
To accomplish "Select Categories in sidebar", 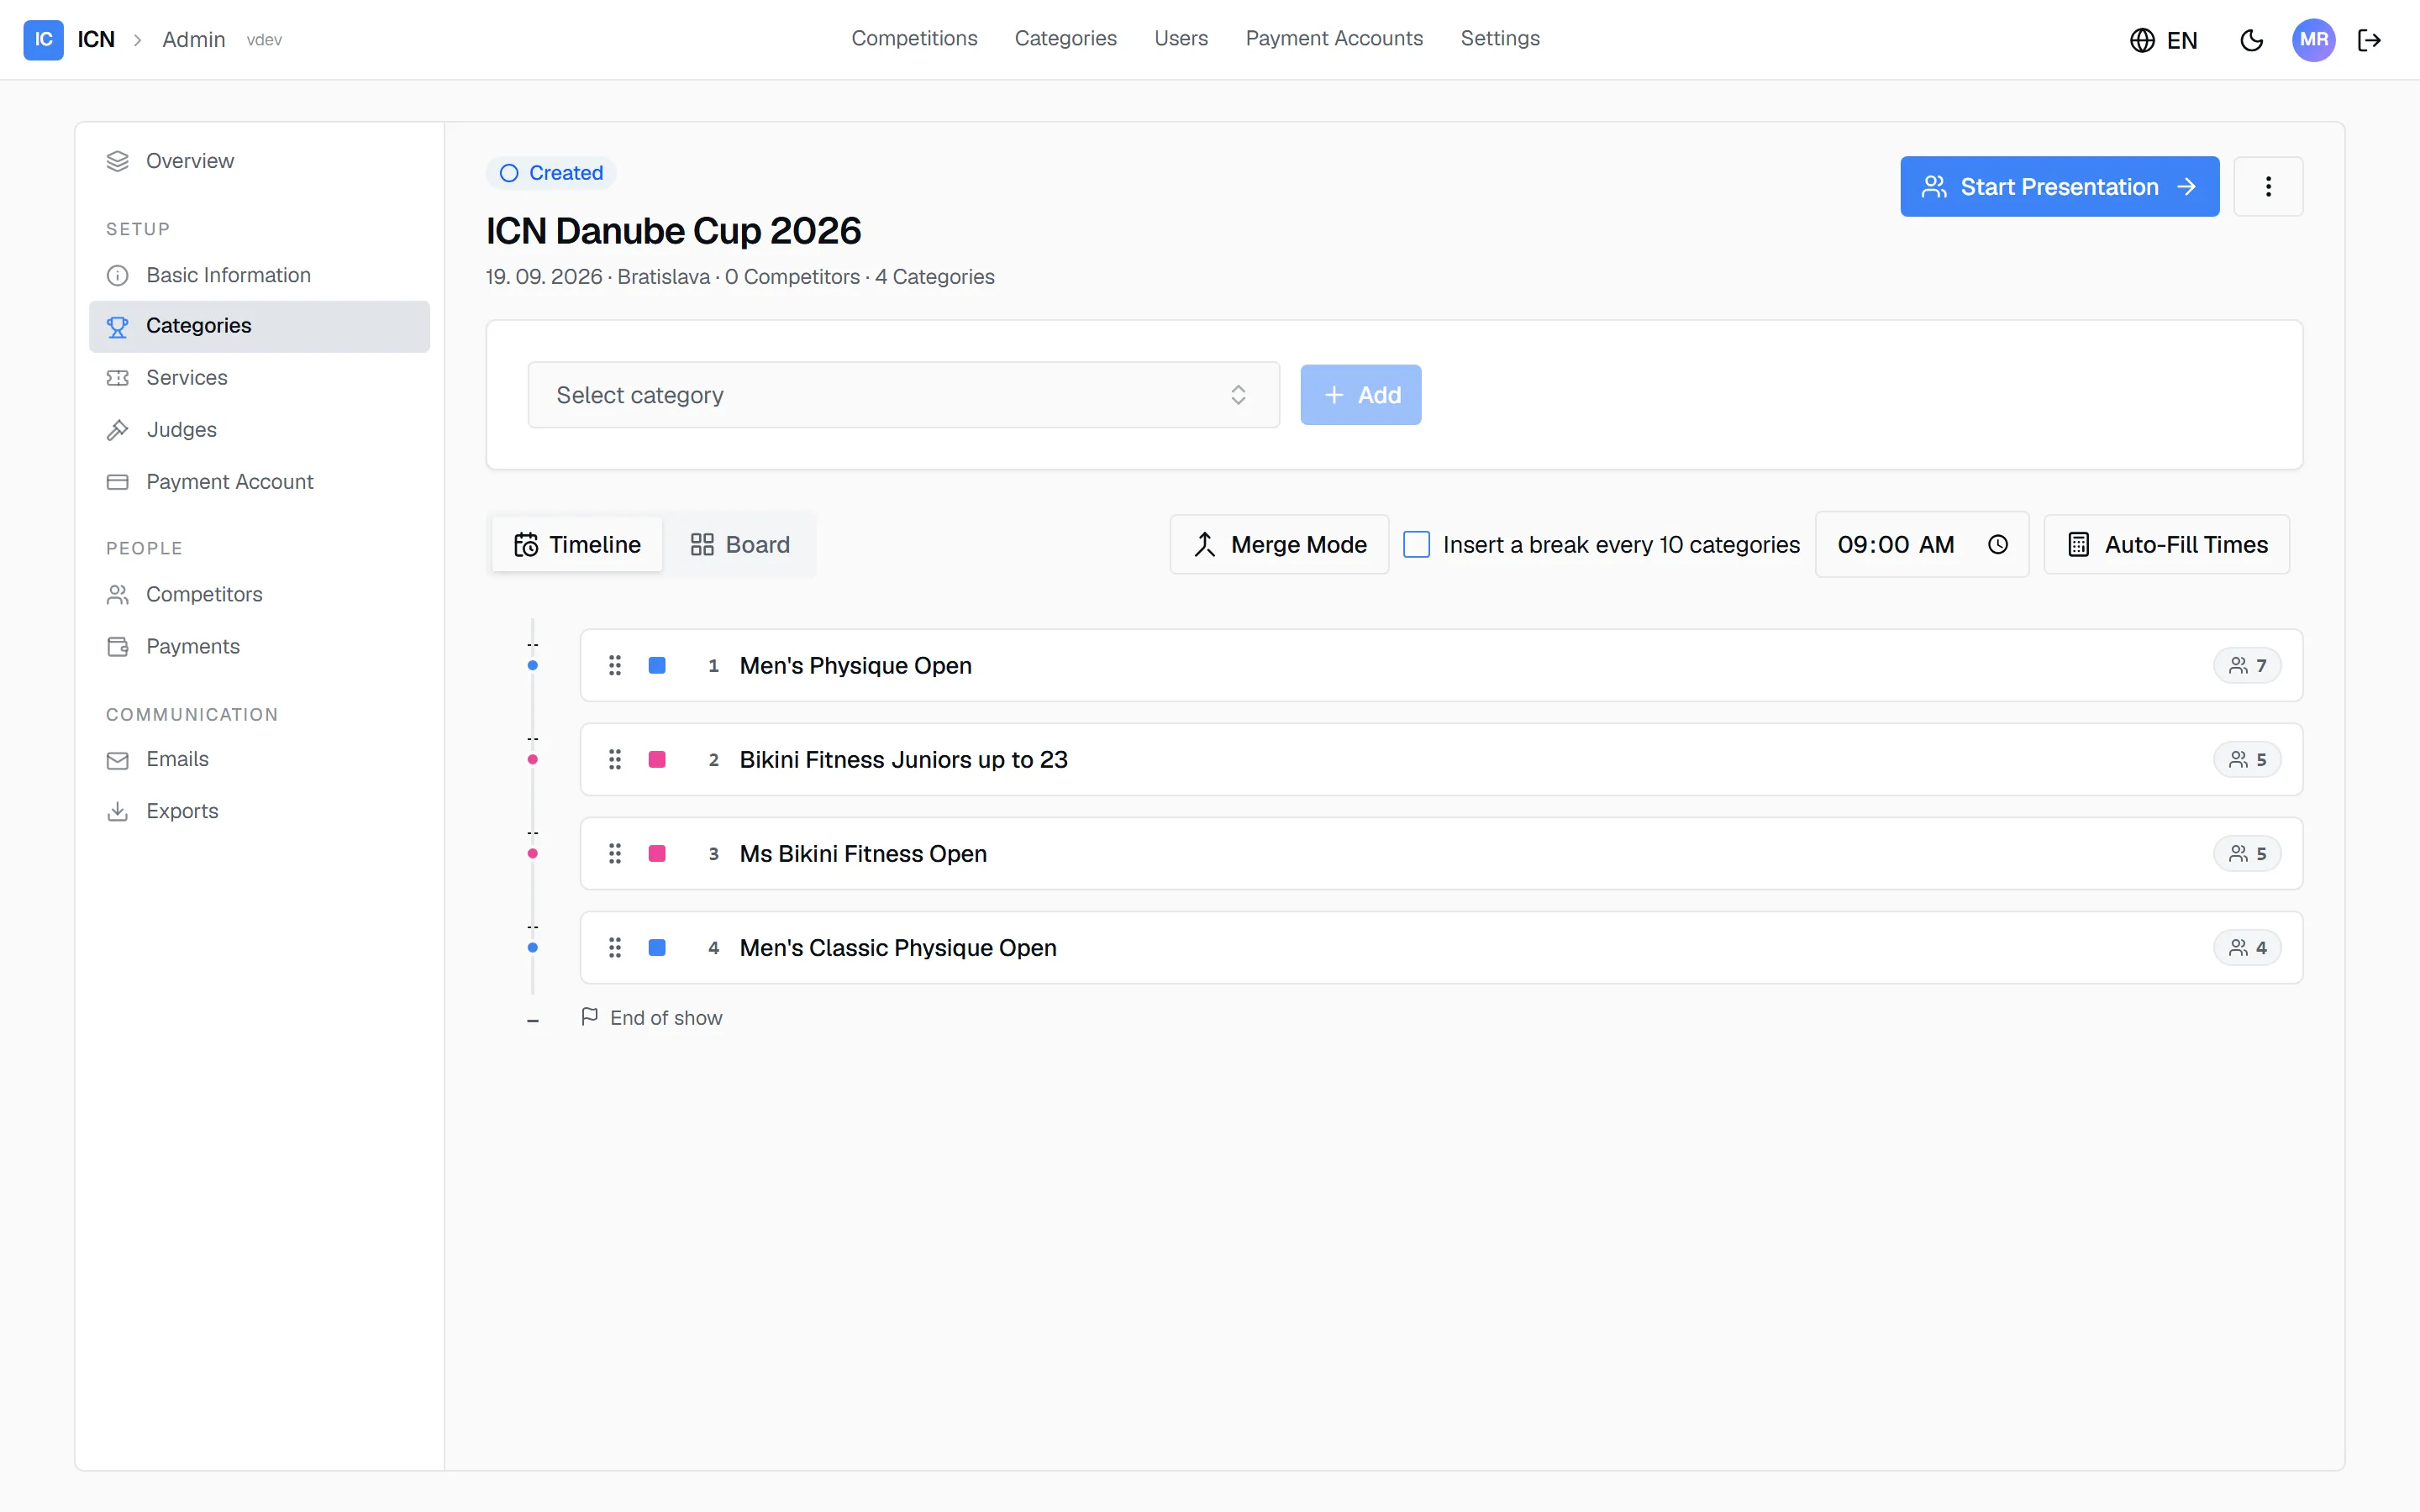I will click(259, 326).
